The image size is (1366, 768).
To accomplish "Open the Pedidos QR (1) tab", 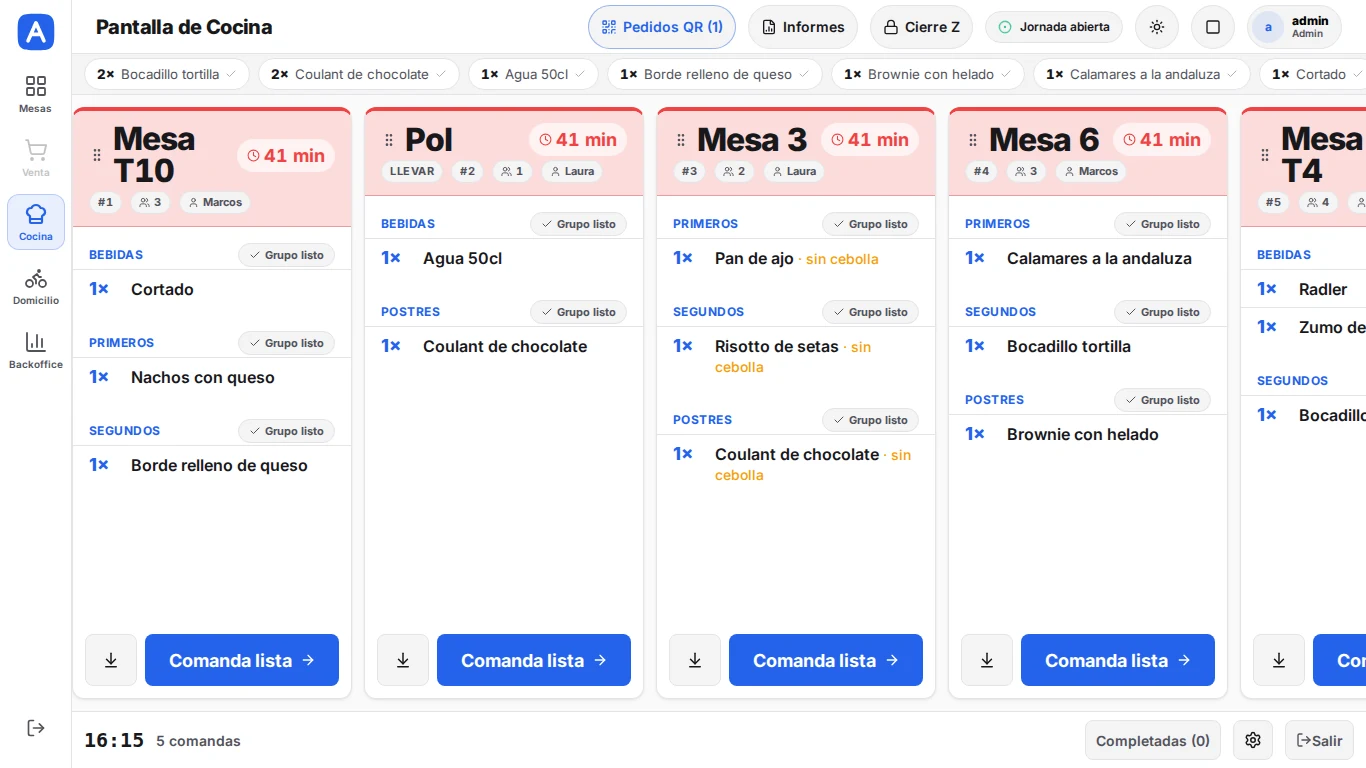I will 662,27.
